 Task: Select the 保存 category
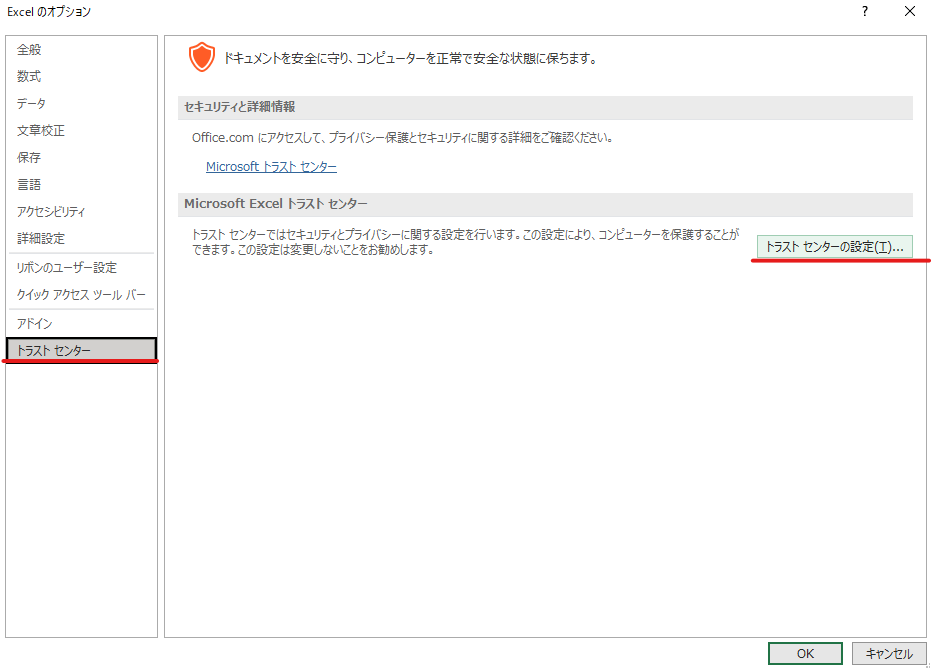point(81,157)
